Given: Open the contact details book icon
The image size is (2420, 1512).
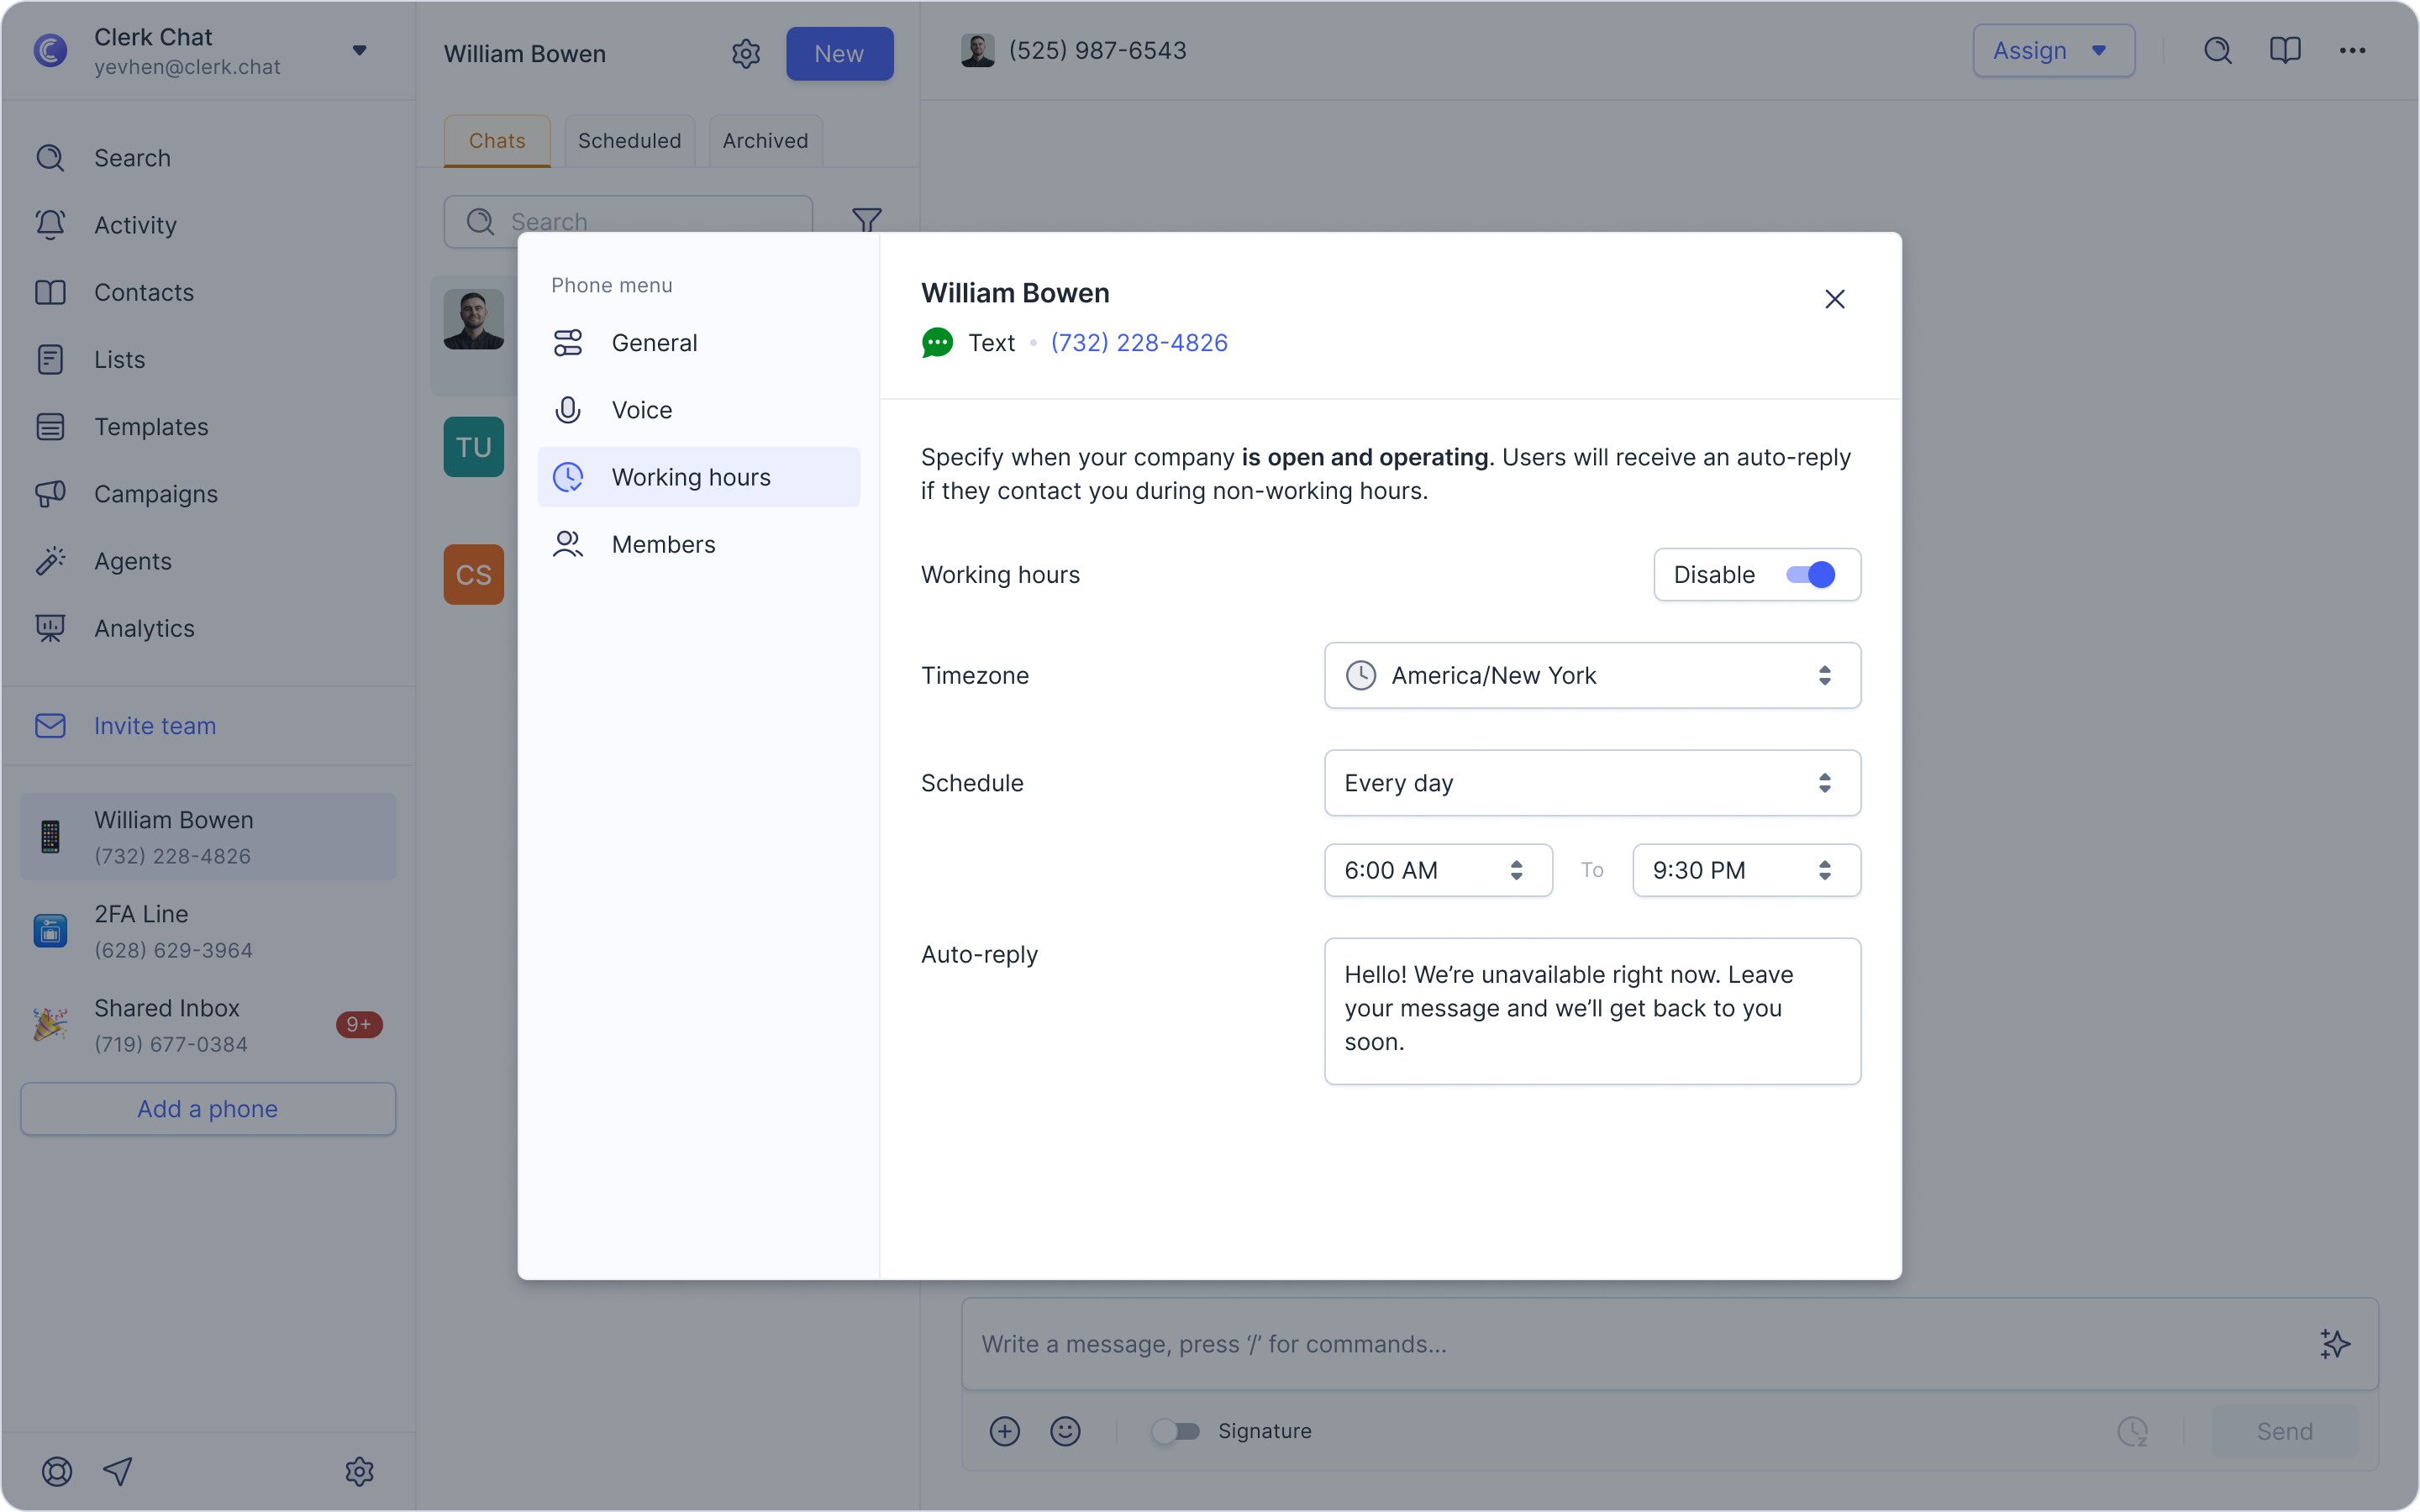Looking at the screenshot, I should pos(2285,50).
